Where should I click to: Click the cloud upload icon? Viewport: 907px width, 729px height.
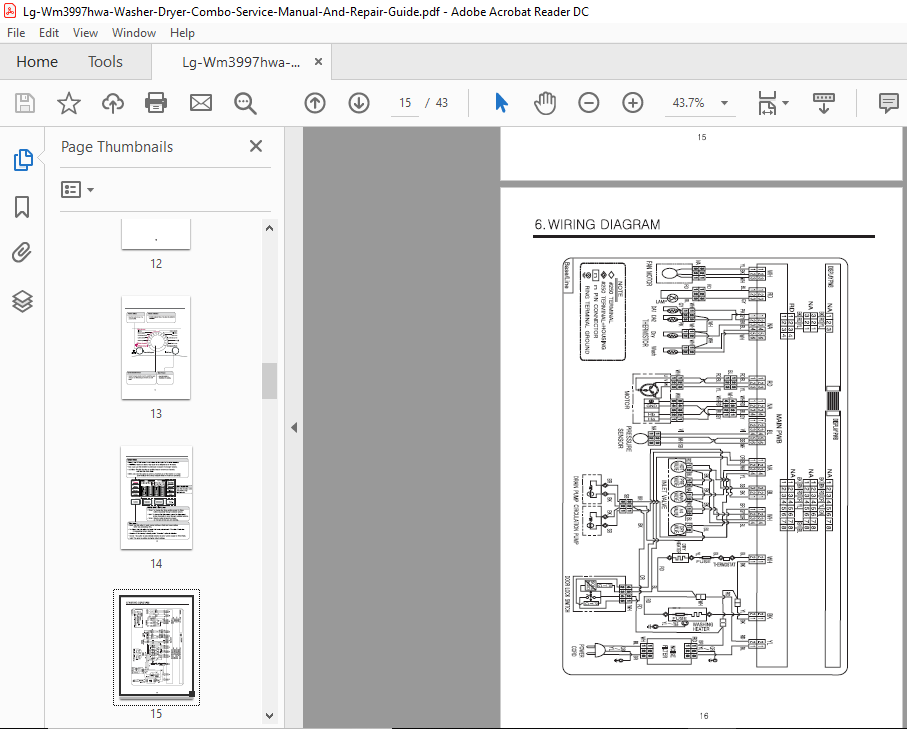coord(113,103)
